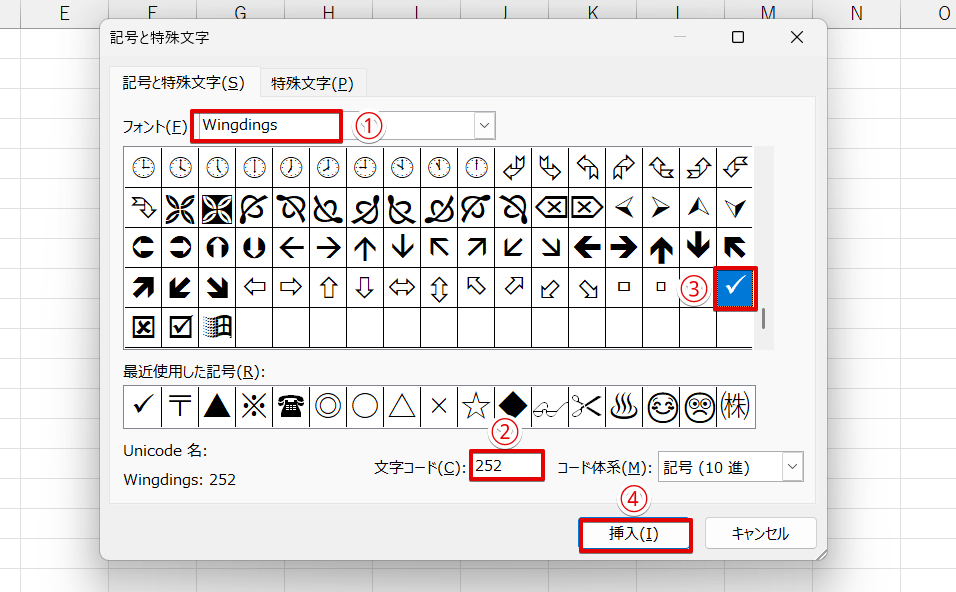Pick the checkmark in recently used symbols
The image size is (956, 592).
pyautogui.click(x=143, y=406)
